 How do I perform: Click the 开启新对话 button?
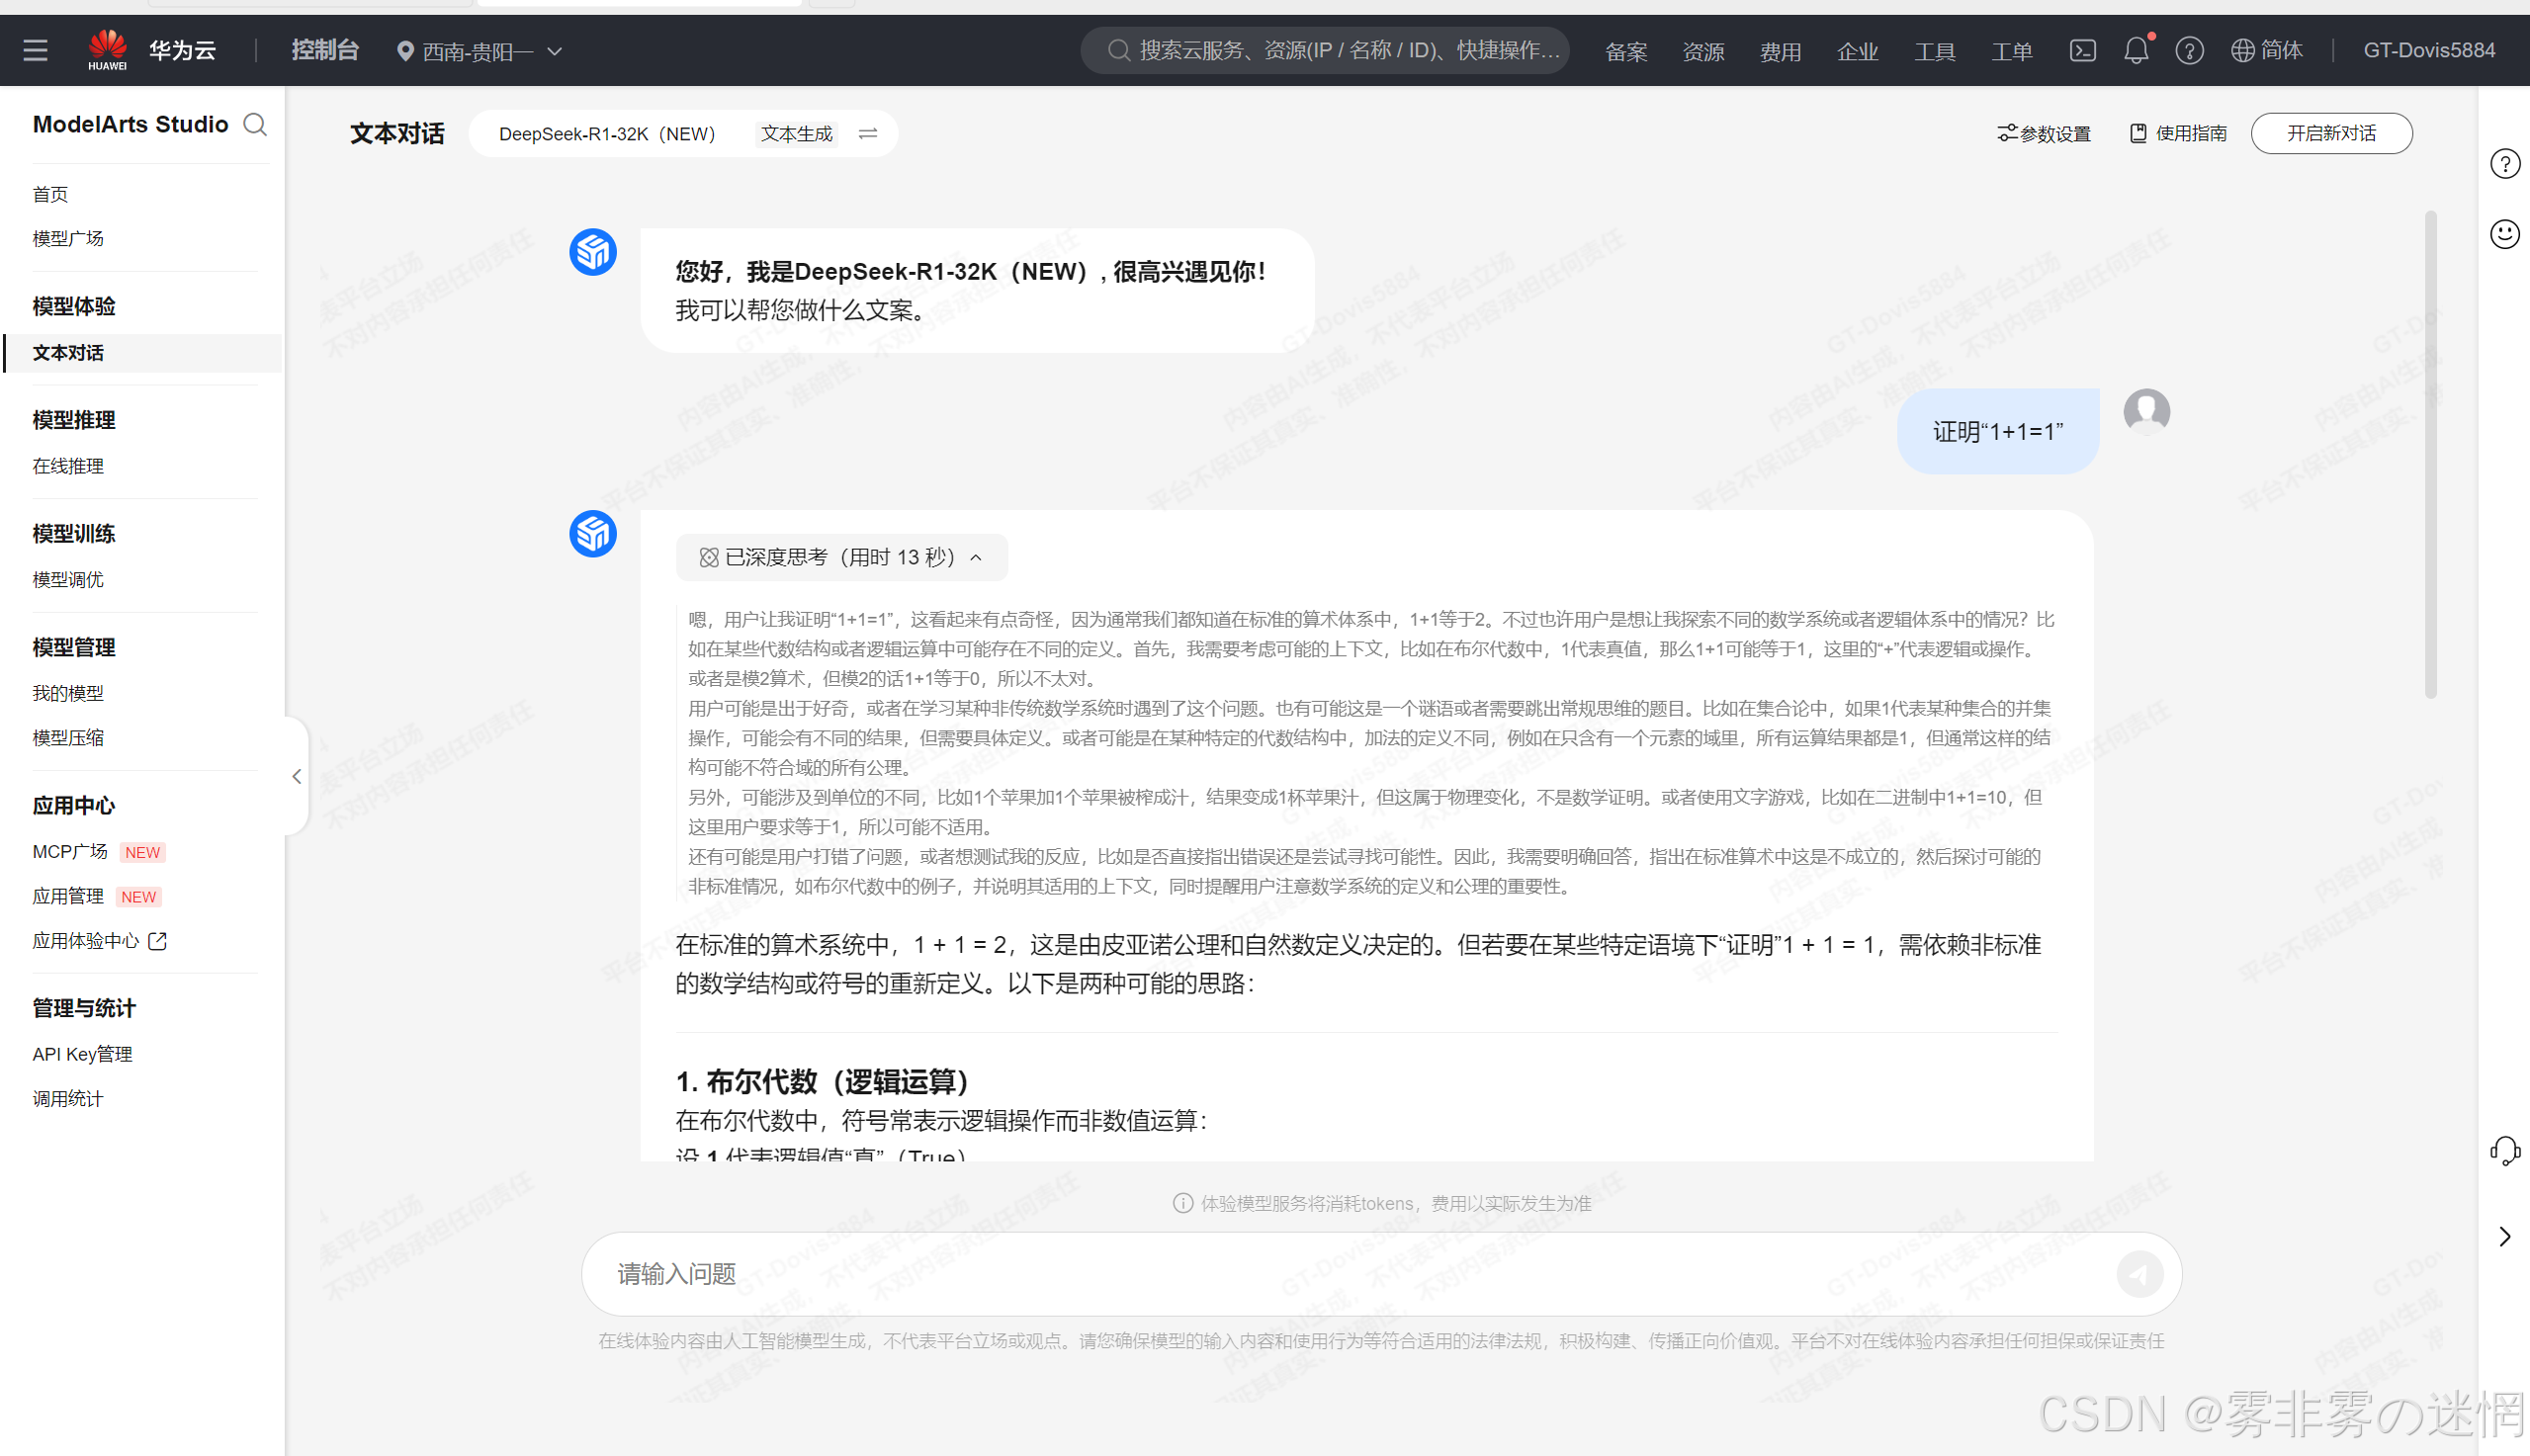pyautogui.click(x=2331, y=133)
